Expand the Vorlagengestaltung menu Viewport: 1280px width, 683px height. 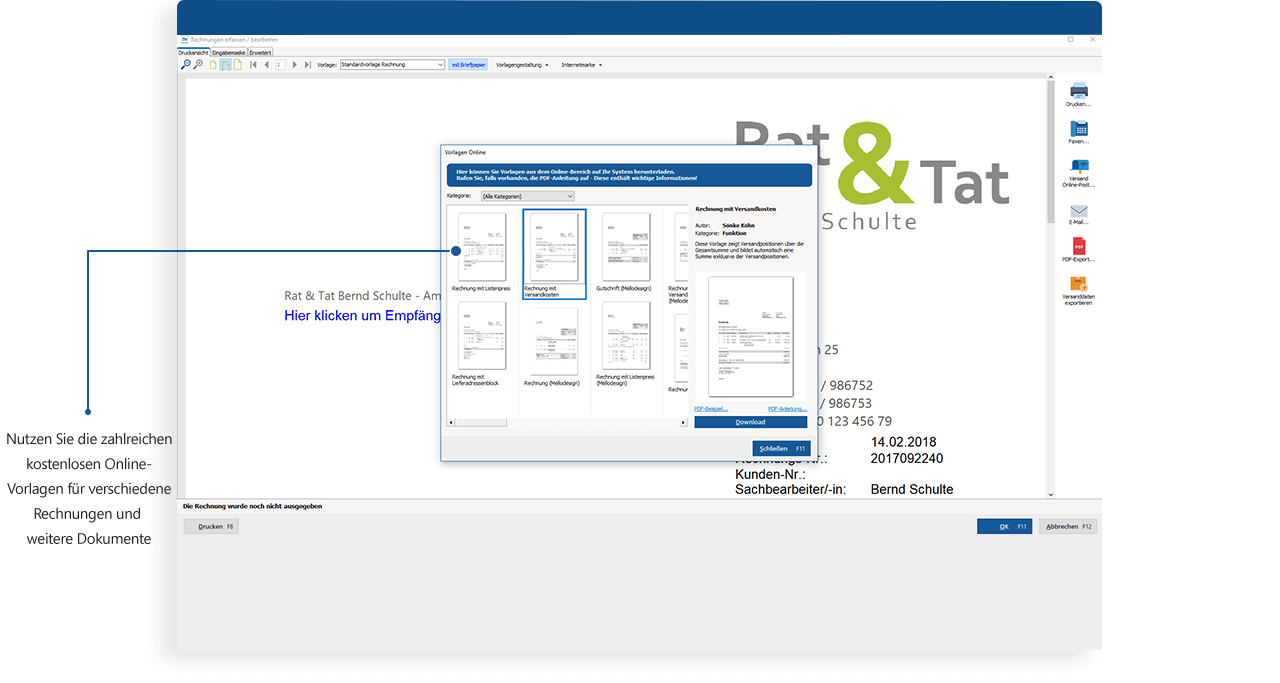522,65
